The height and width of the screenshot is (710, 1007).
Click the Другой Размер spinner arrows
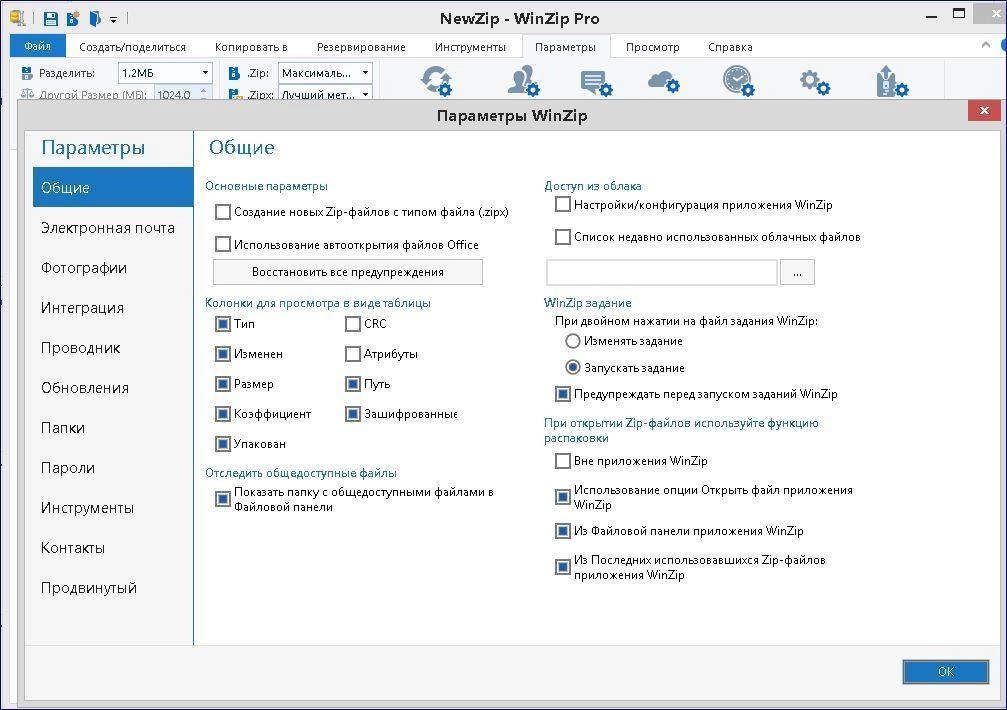pos(204,94)
